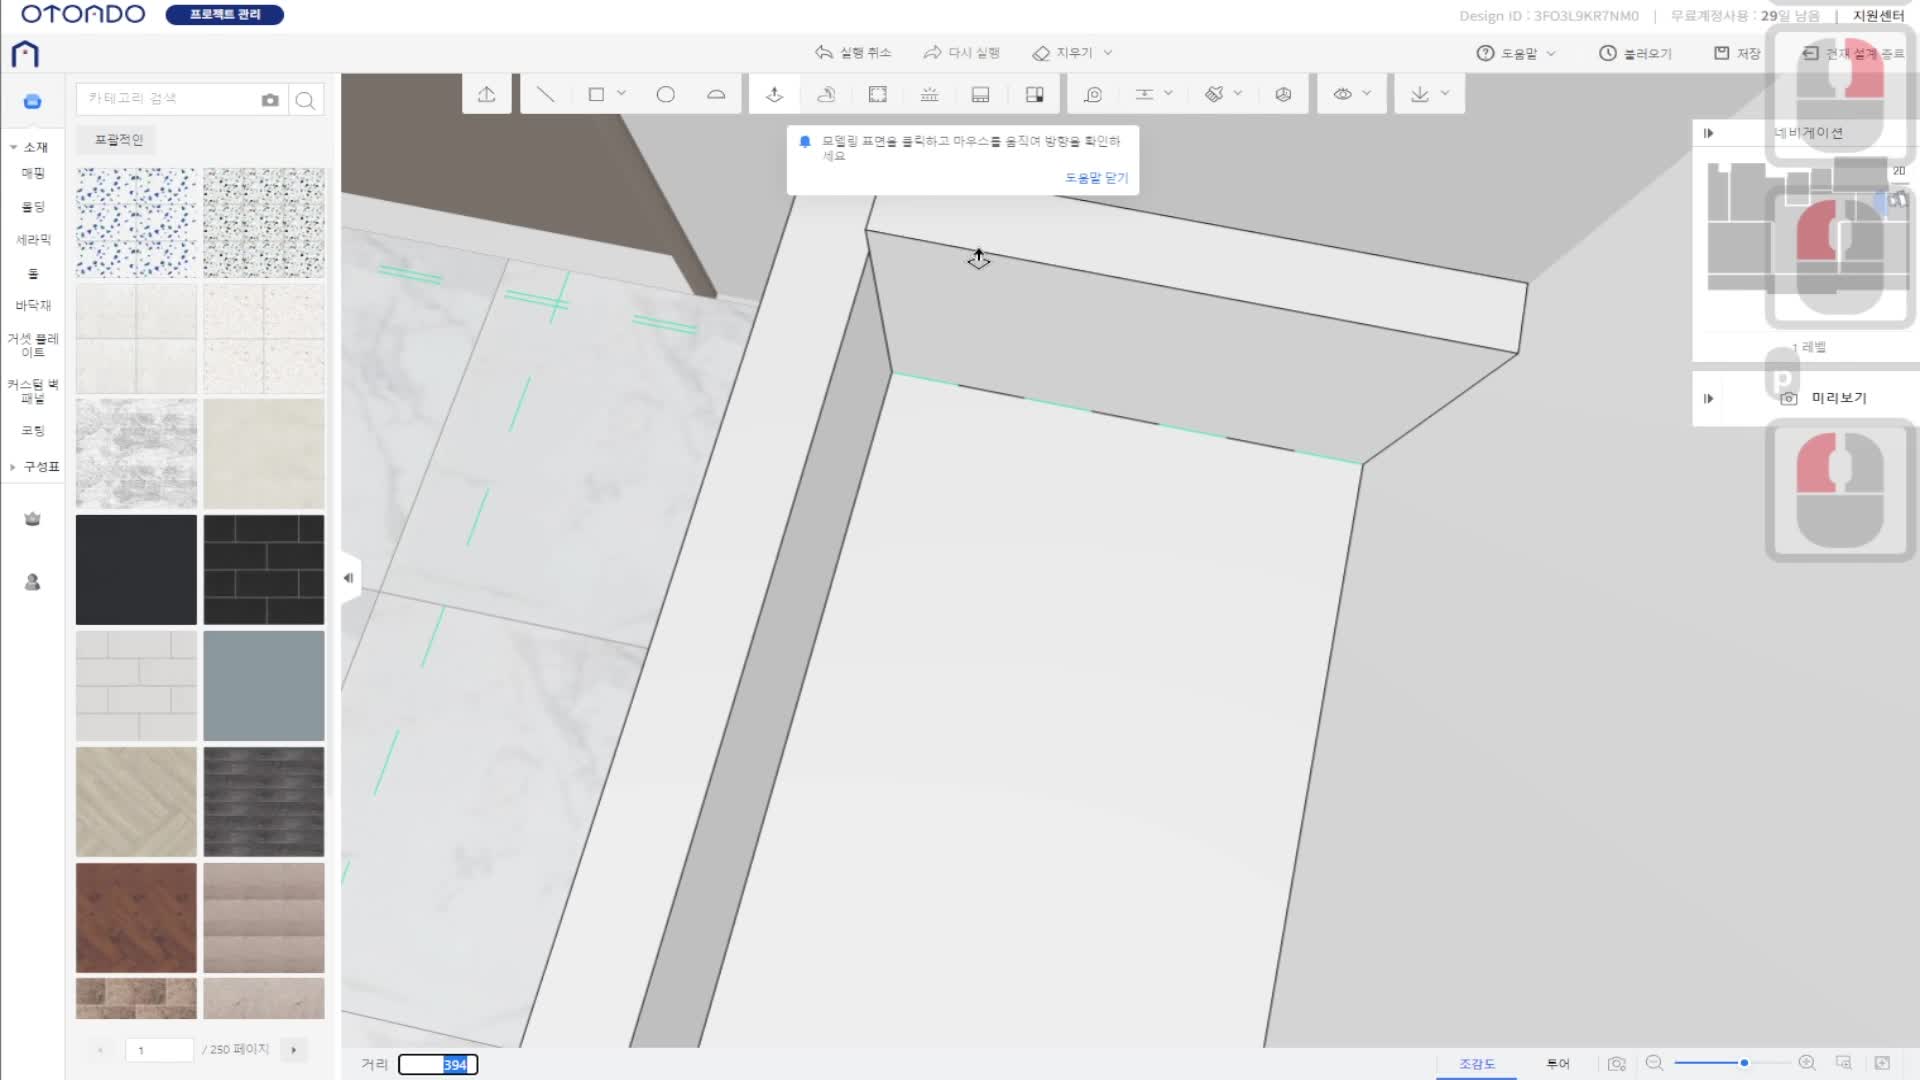Switch to the 조감도 view tab
Image resolution: width=1920 pixels, height=1080 pixels.
1476,1064
